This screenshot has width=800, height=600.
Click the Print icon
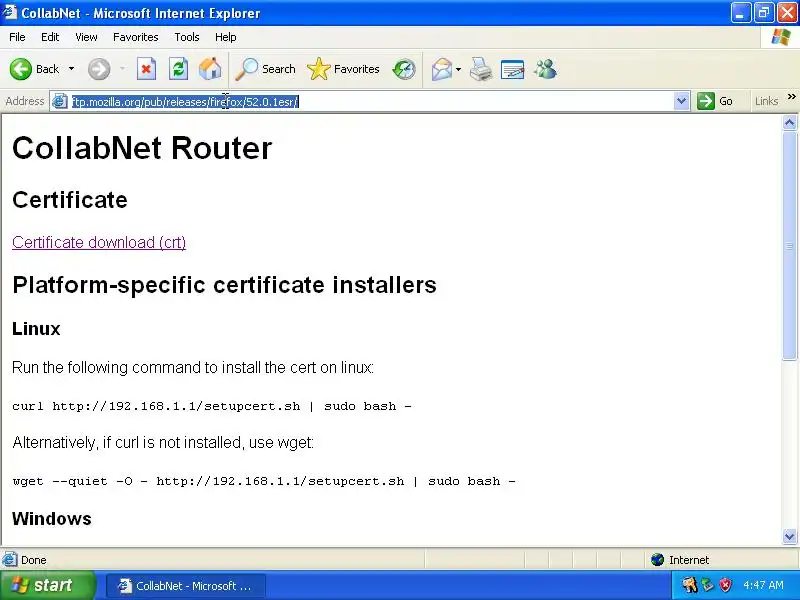click(x=481, y=69)
